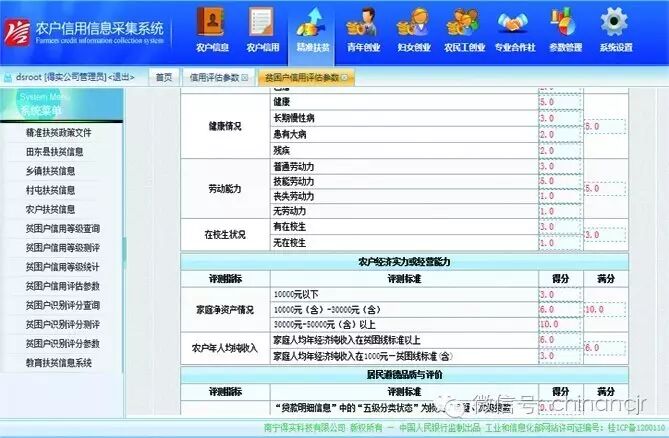This screenshot has height=438, width=669.
Task: Edit score field for 10000元以下 row
Action: pyautogui.click(x=560, y=295)
